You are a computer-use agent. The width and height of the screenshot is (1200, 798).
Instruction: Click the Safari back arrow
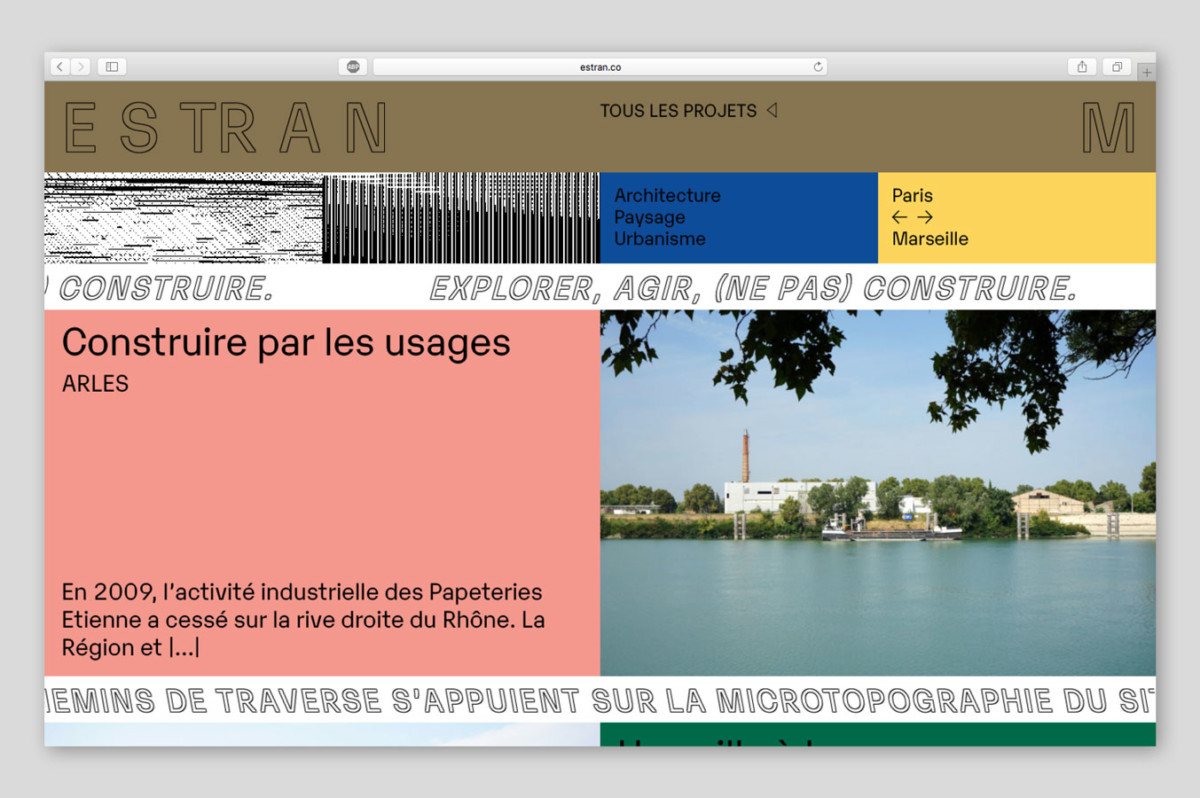click(x=60, y=67)
